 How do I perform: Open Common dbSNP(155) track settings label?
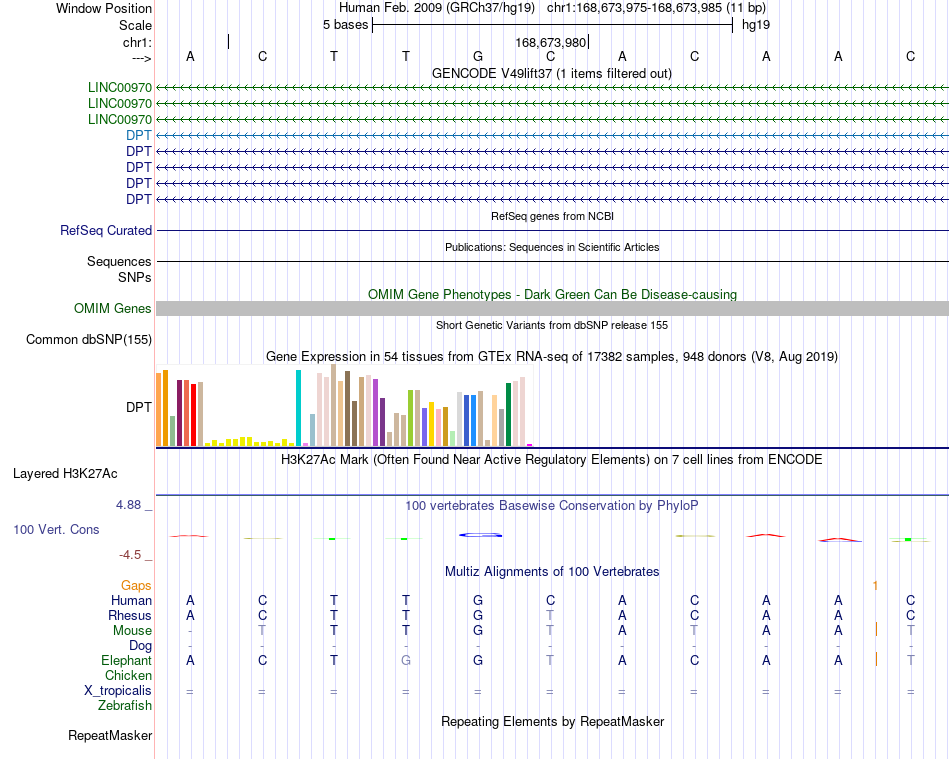pos(89,339)
